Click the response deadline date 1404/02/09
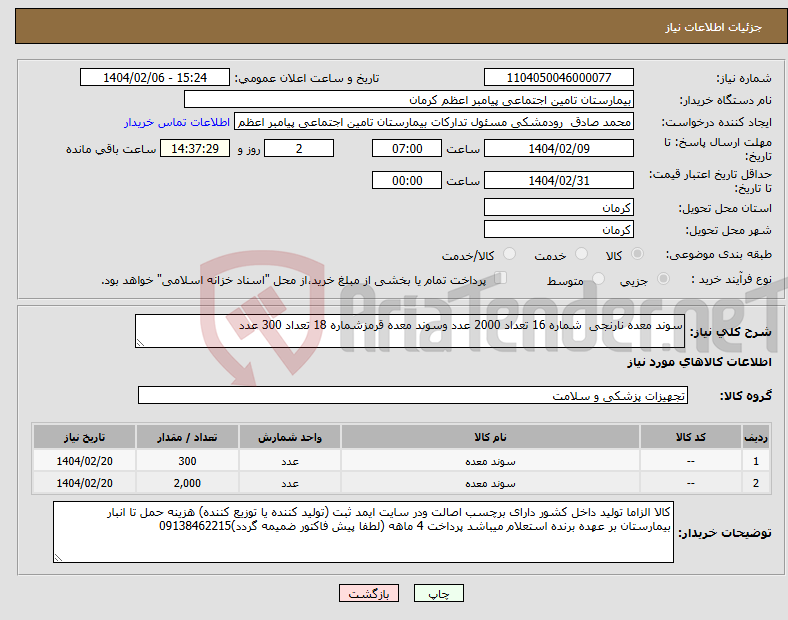This screenshot has height=620, width=788. point(558,149)
